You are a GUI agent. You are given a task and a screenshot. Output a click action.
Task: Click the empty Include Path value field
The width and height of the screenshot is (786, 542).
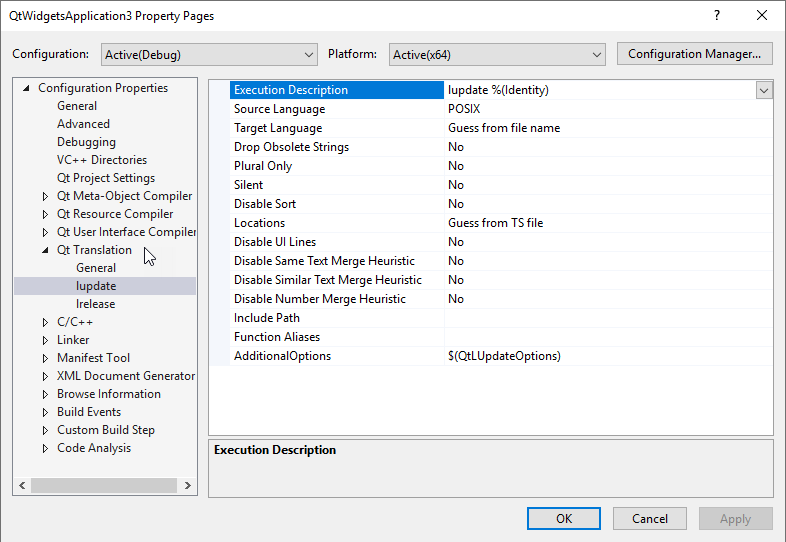pos(608,318)
